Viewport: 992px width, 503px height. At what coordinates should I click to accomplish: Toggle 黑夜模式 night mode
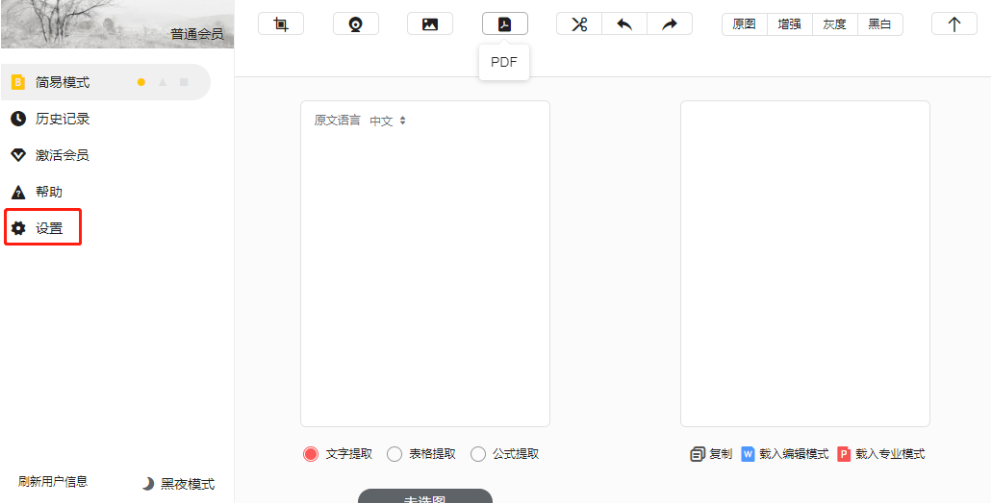[178, 484]
